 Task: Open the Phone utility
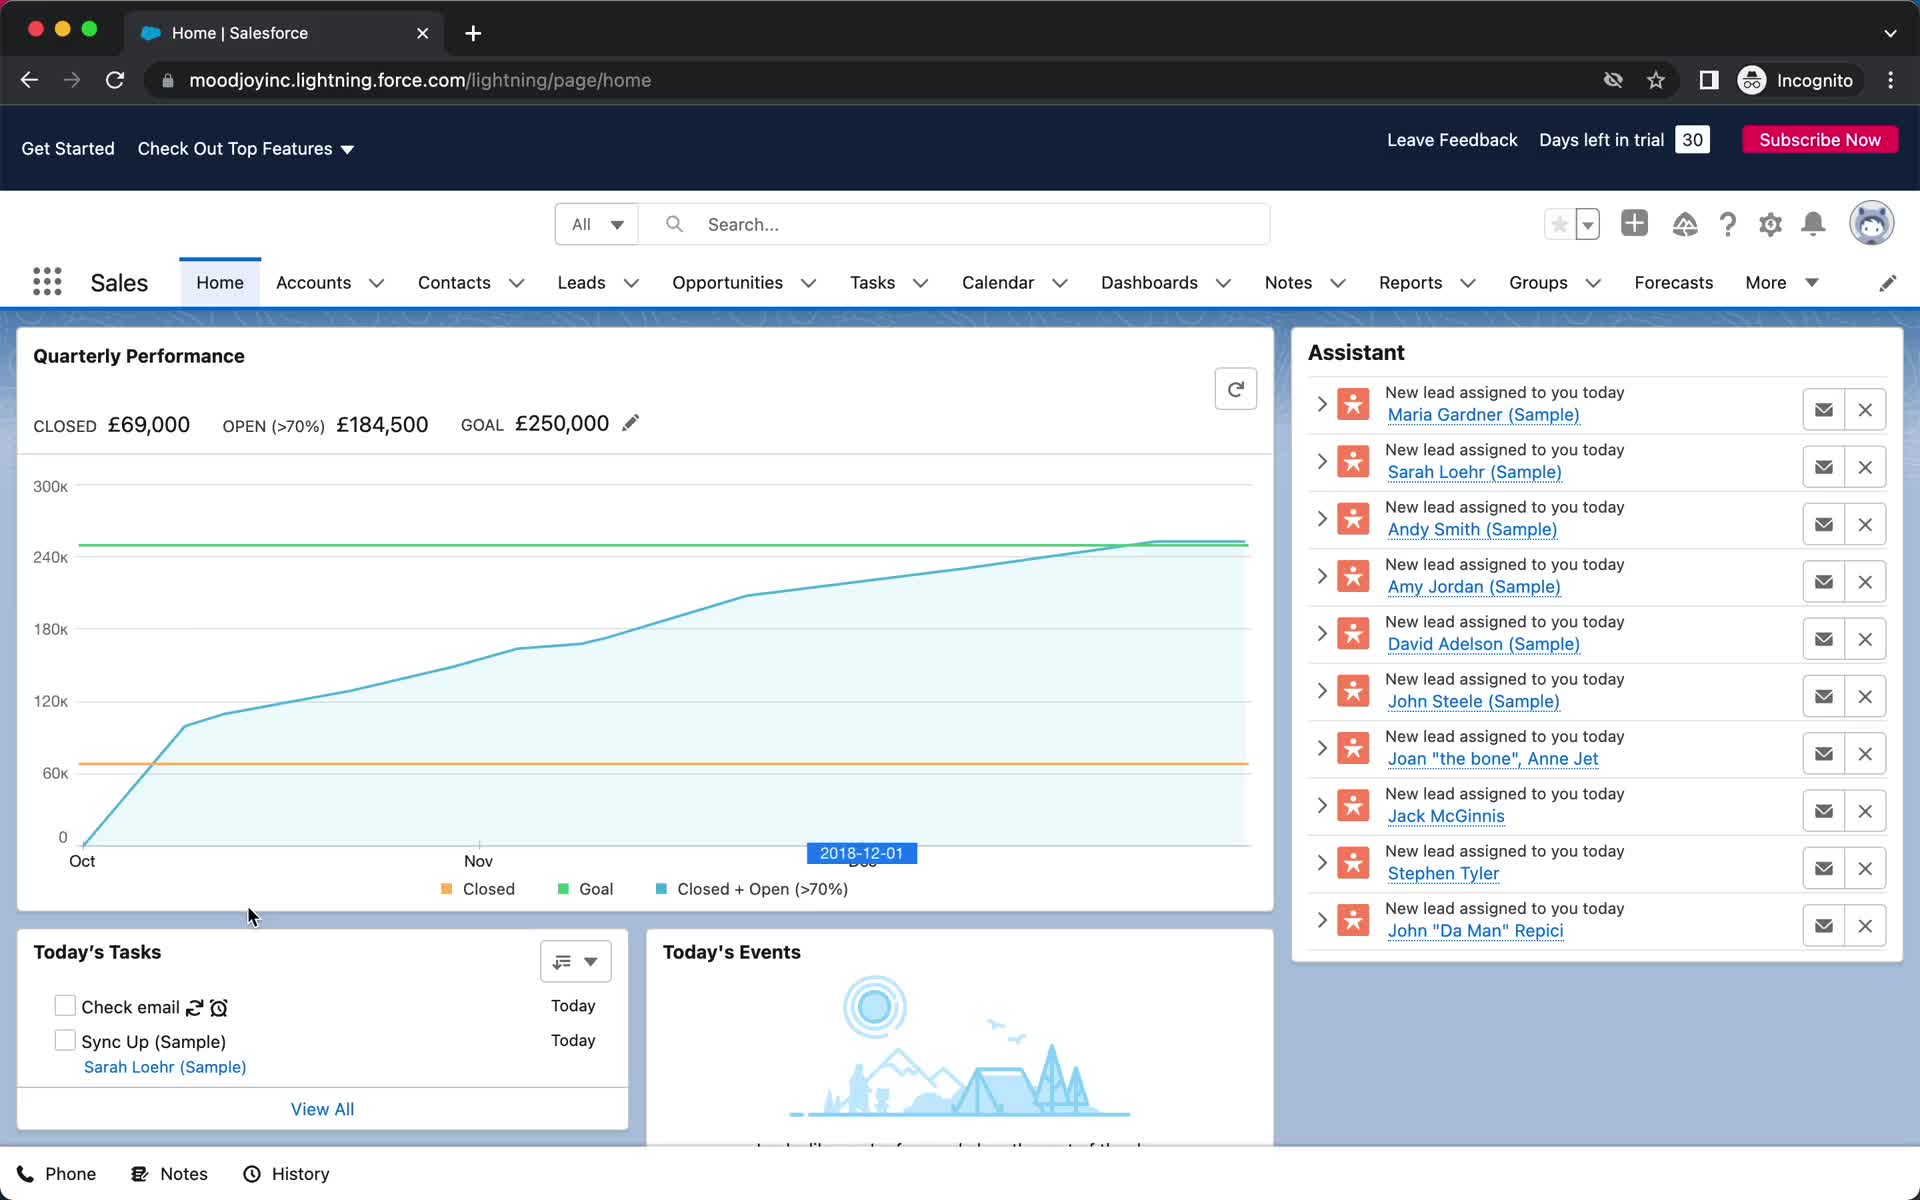pos(56,1174)
